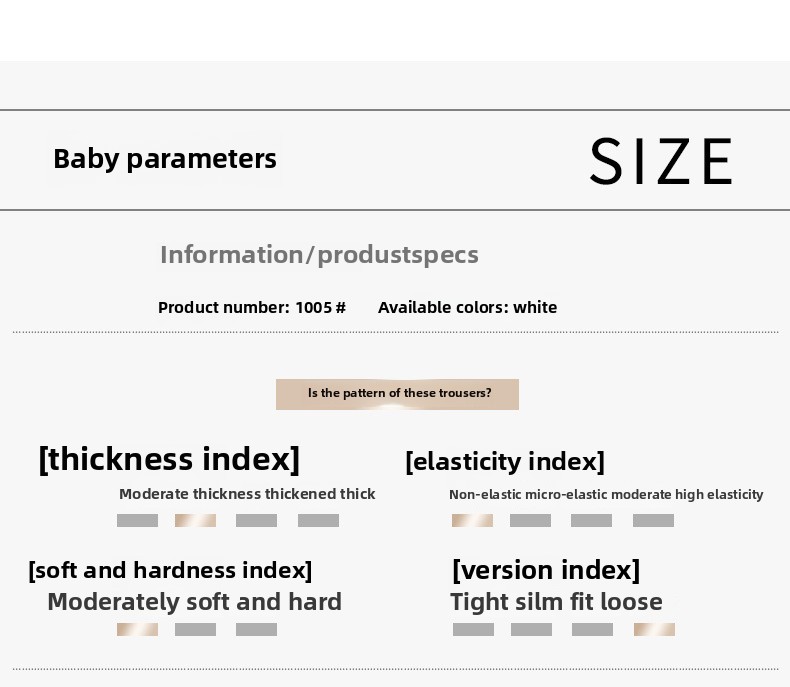This screenshot has width=790, height=687.
Task: Click the Information/produstspecs heading
Action: pos(319,254)
